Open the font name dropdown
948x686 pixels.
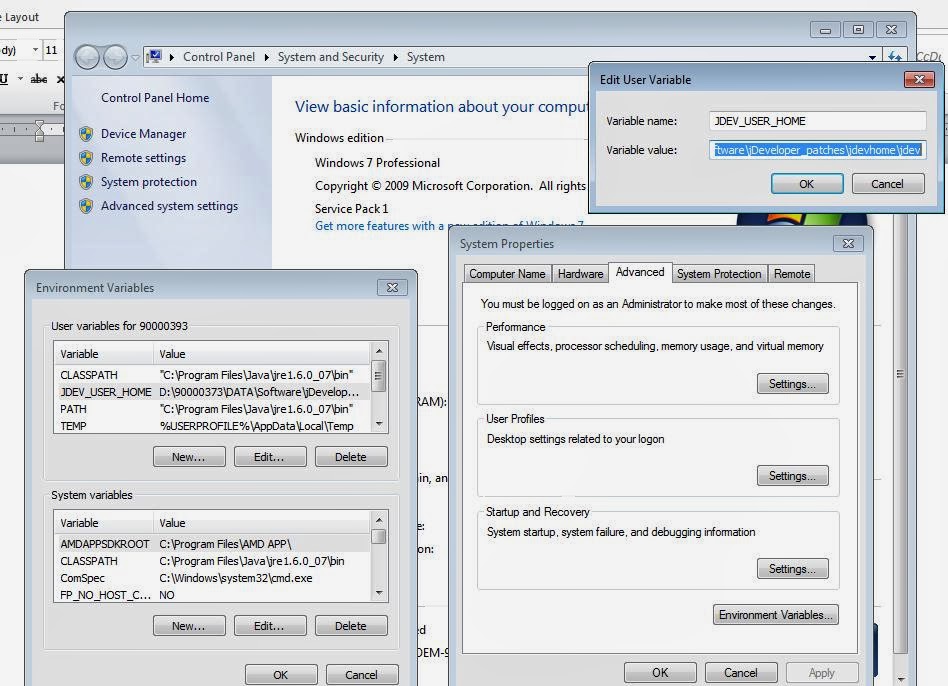[36, 50]
